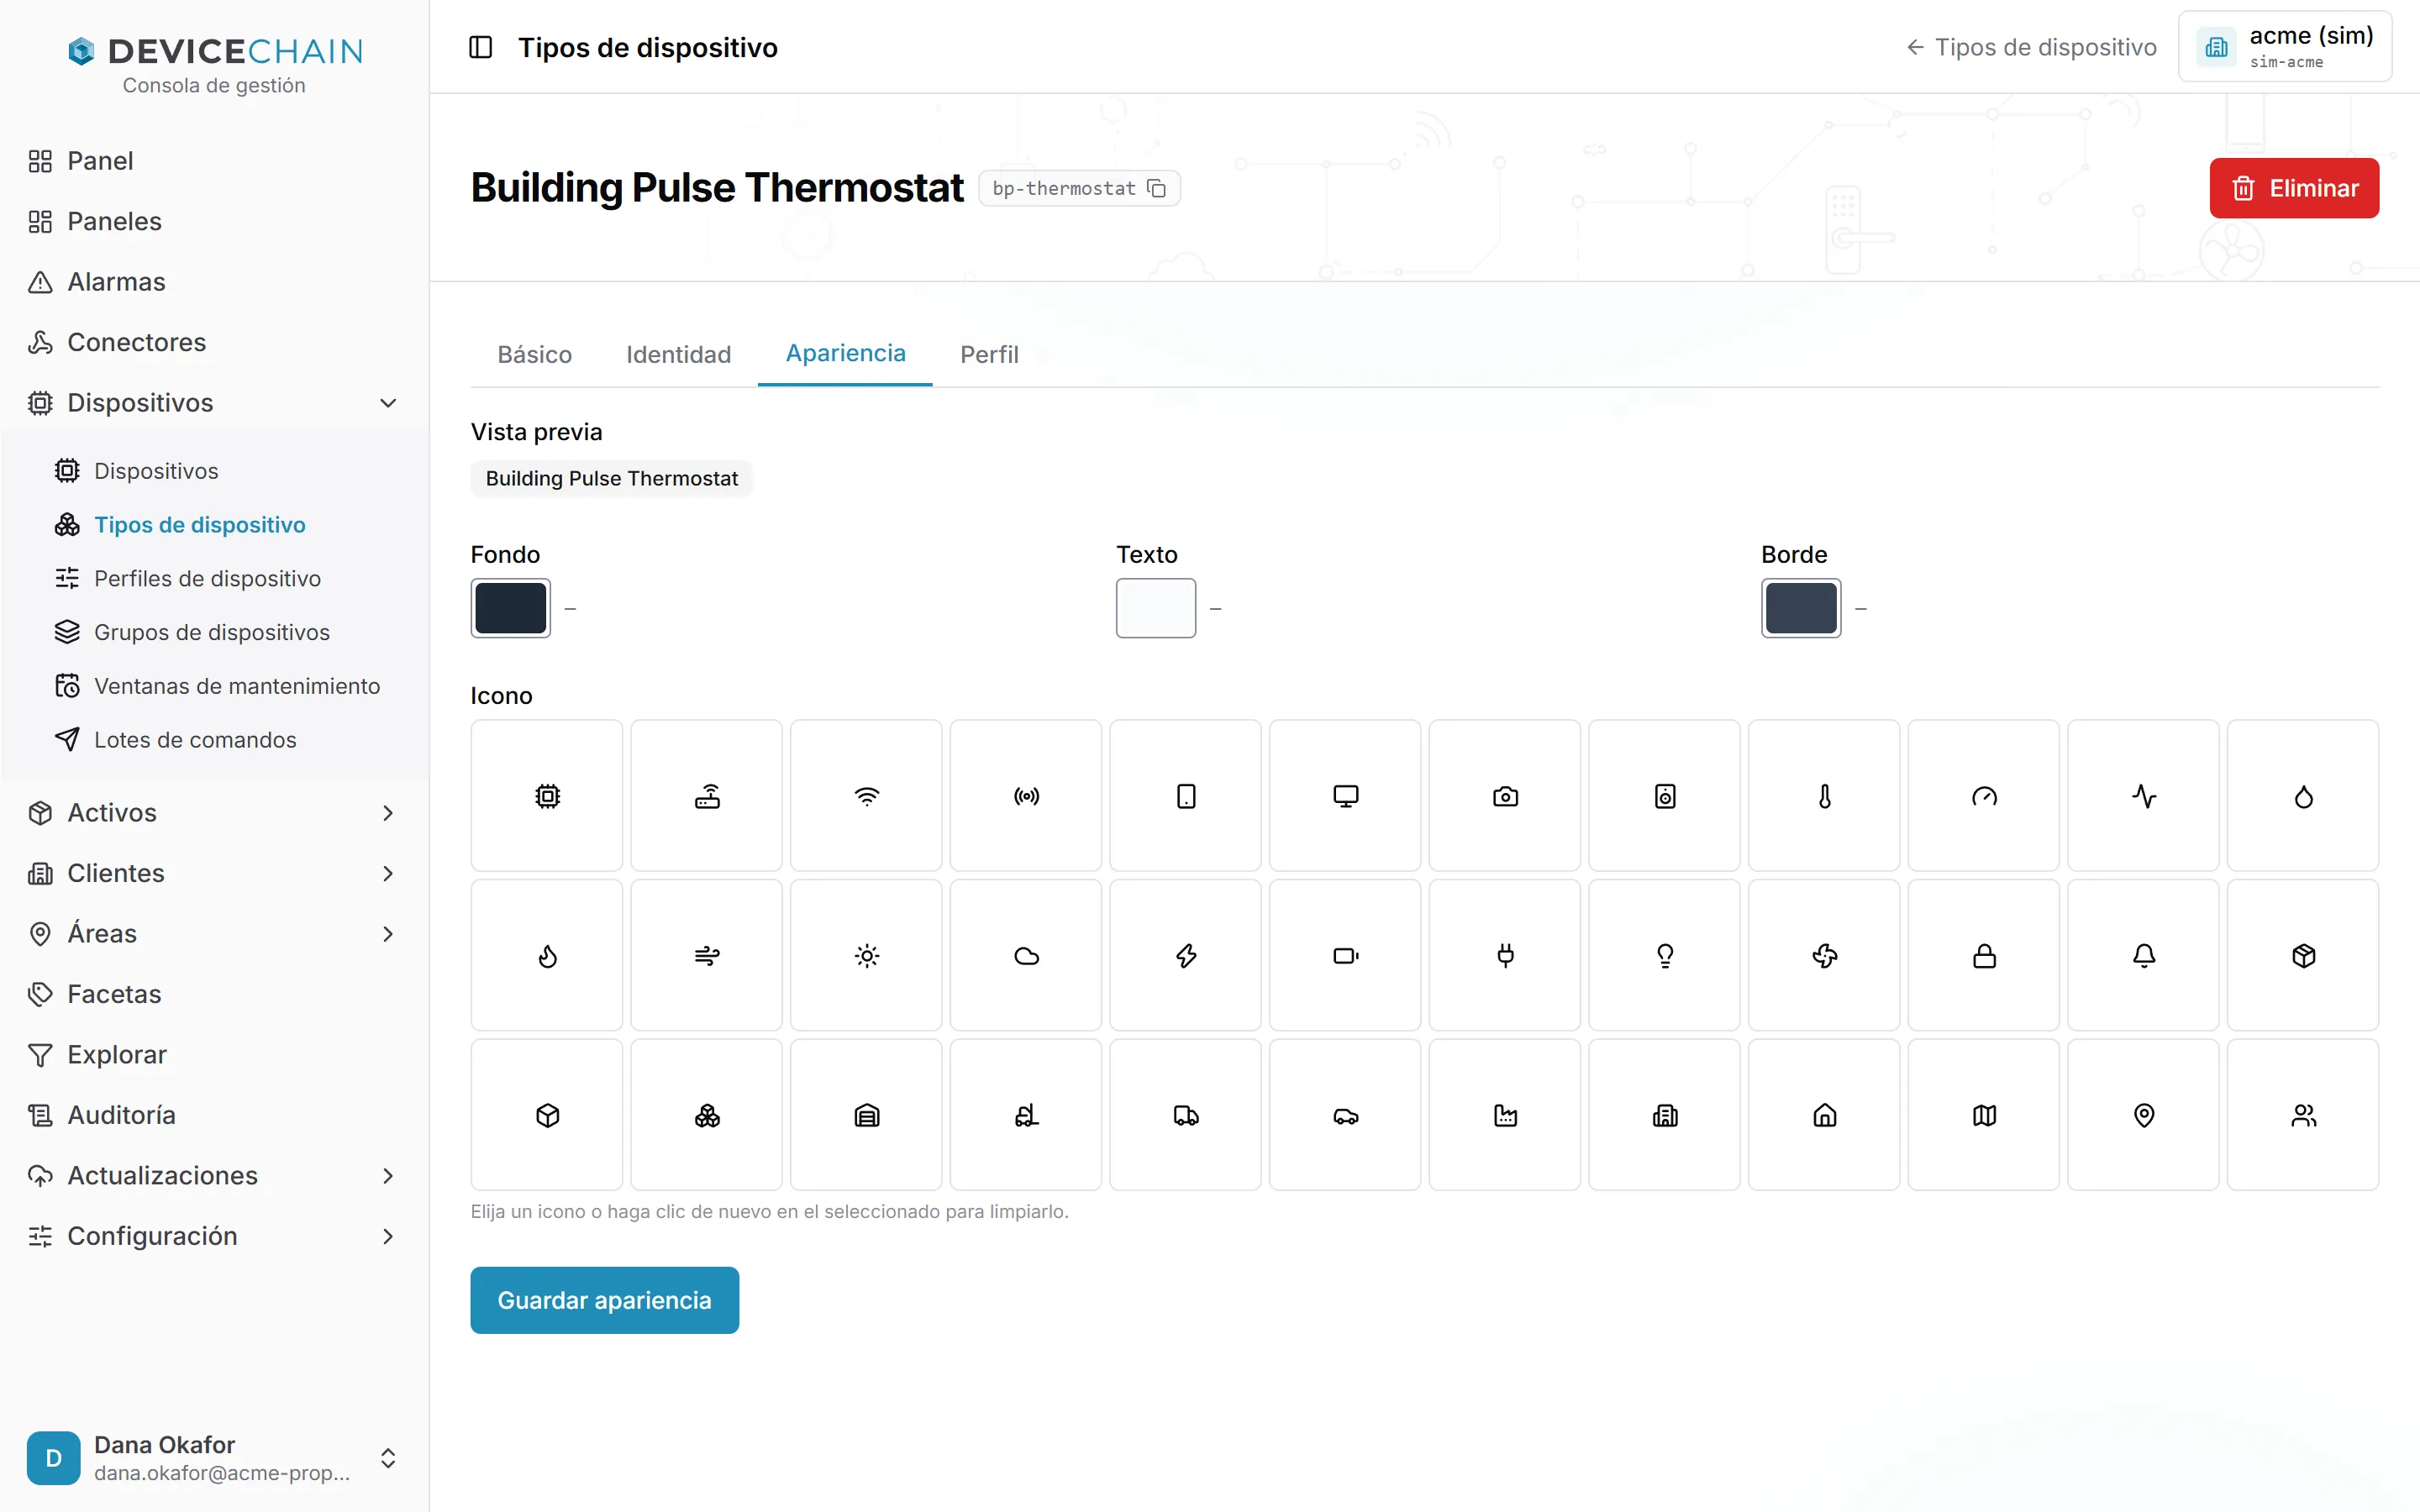This screenshot has height=1512, width=2420.
Task: Open Alarmas in the sidebar
Action: (213, 281)
